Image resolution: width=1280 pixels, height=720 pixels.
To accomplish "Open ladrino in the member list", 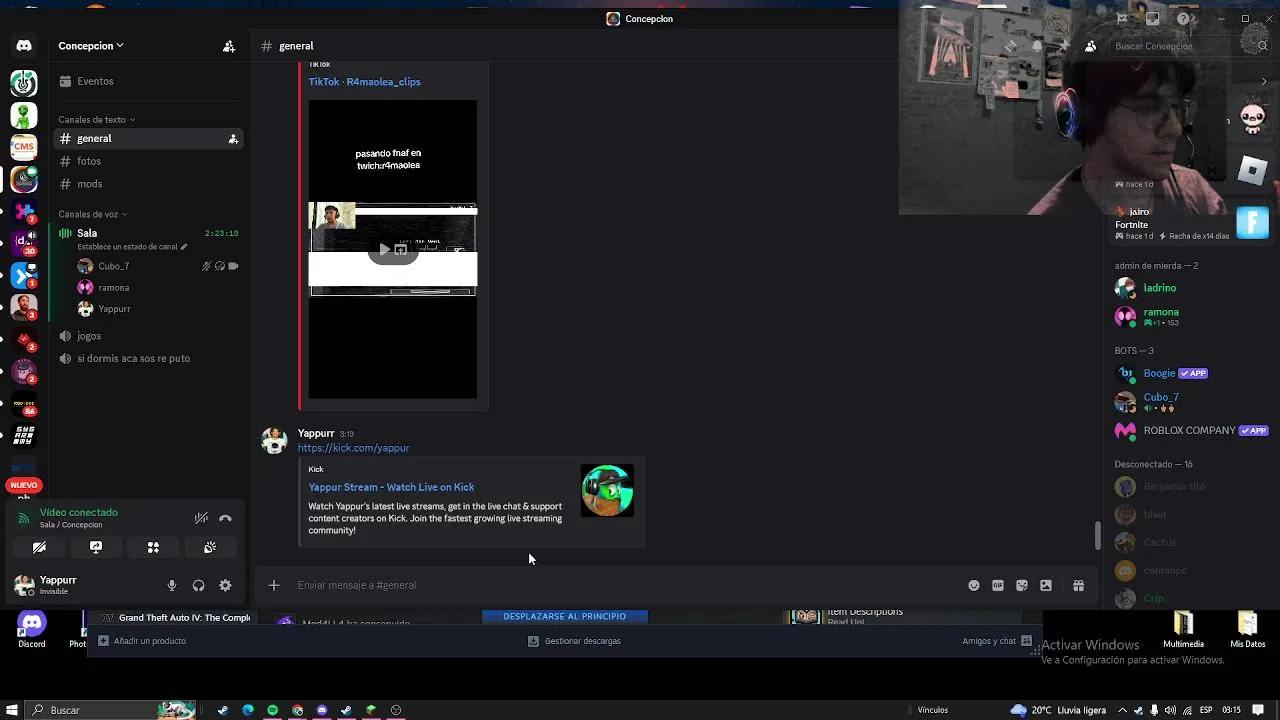I will [x=1160, y=288].
